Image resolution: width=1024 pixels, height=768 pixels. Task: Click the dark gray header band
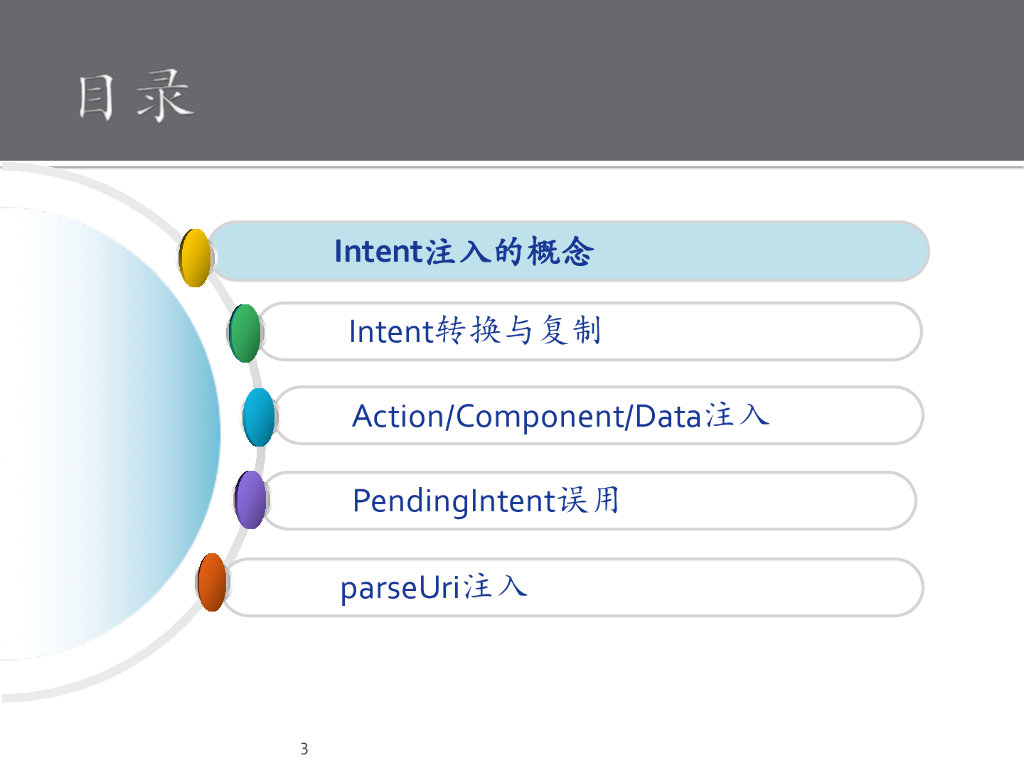coord(600,80)
